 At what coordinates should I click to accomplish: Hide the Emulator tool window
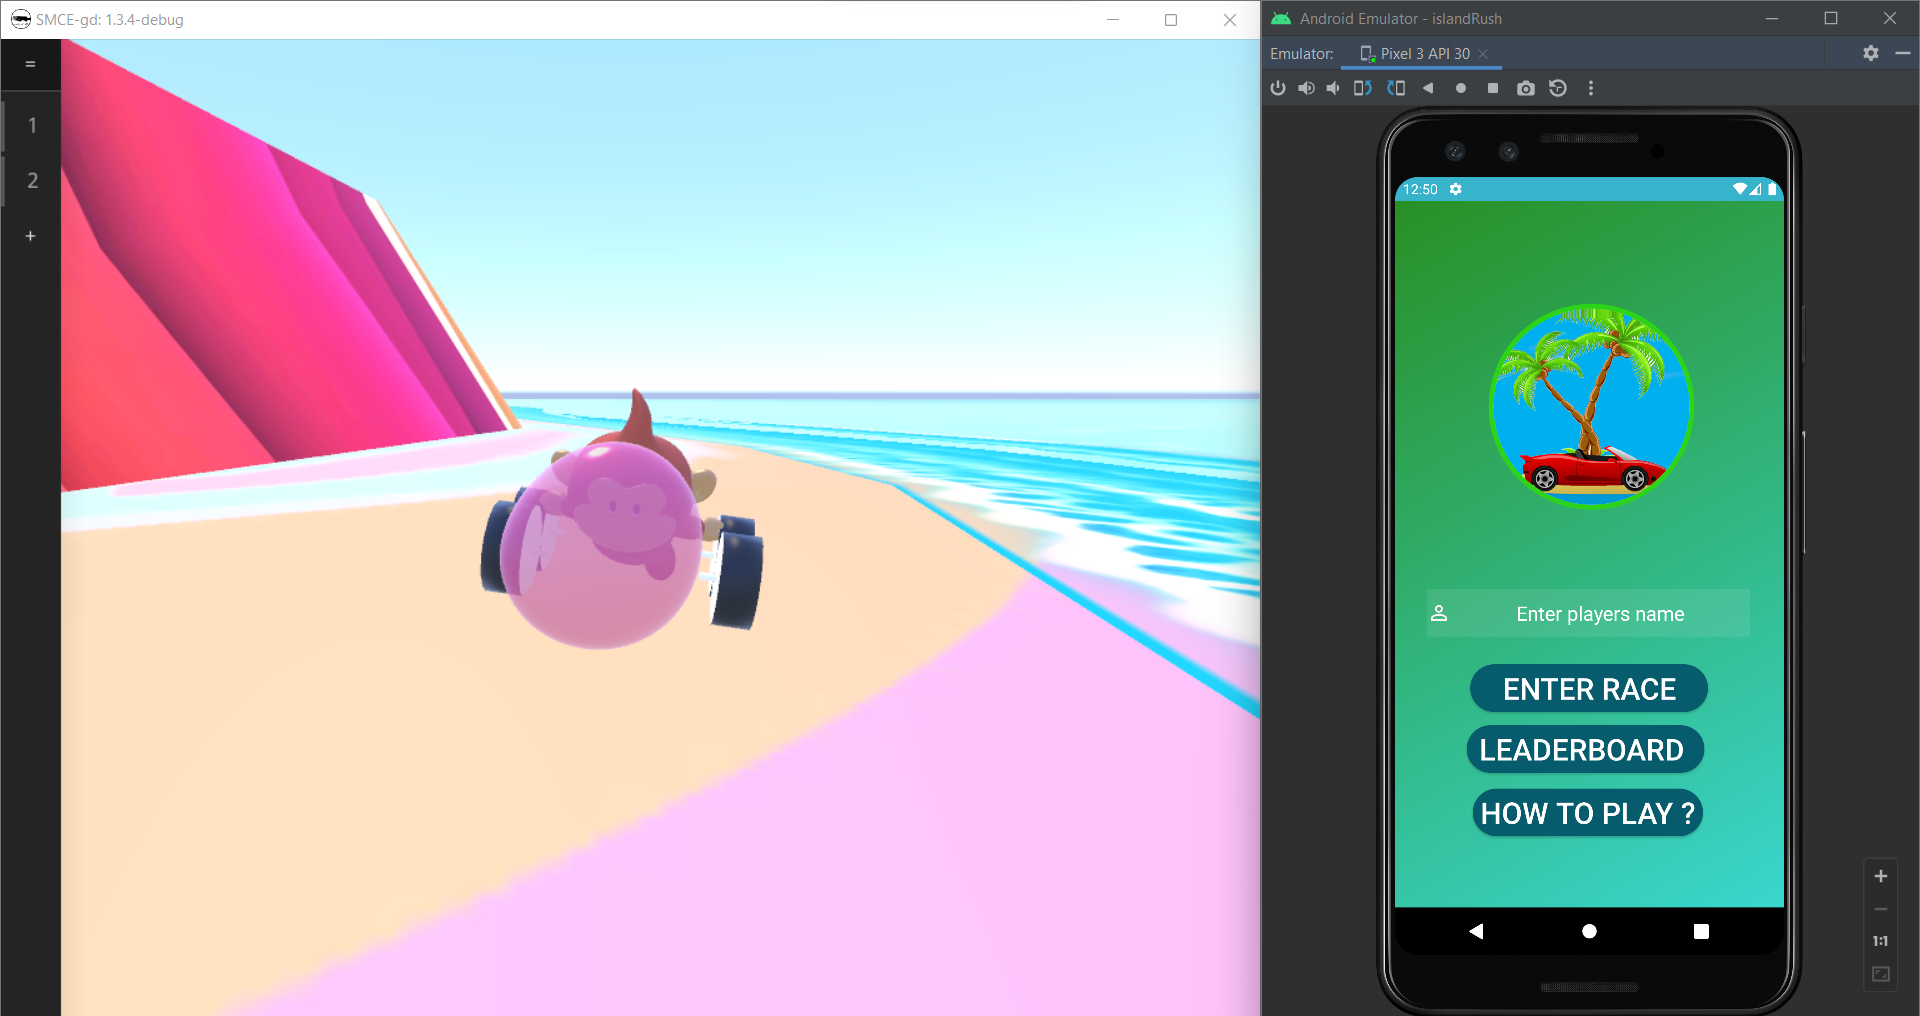[x=1903, y=53]
